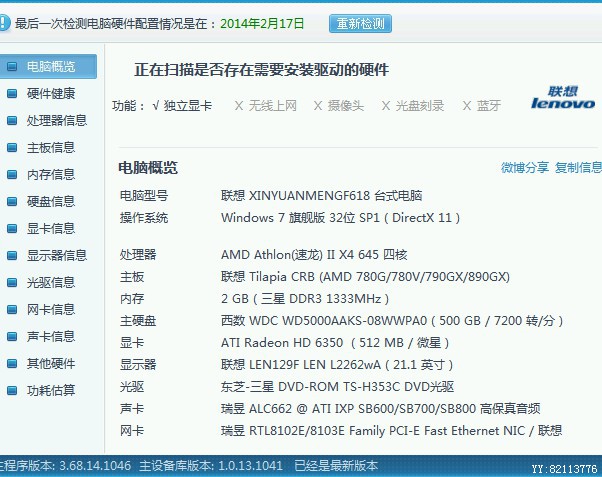Click the 联想 Tilapia CRB motherboard value
This screenshot has height=477, width=602.
(x=366, y=277)
